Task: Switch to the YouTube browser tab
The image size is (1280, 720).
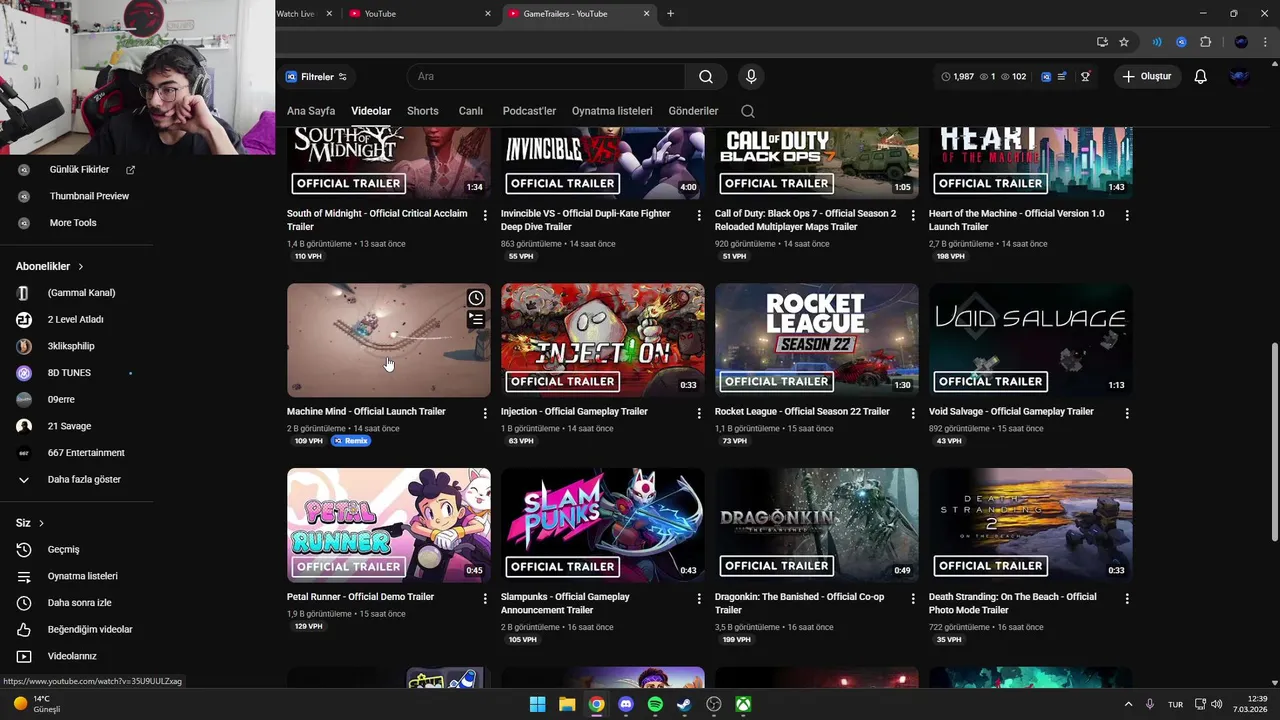Action: [x=418, y=14]
